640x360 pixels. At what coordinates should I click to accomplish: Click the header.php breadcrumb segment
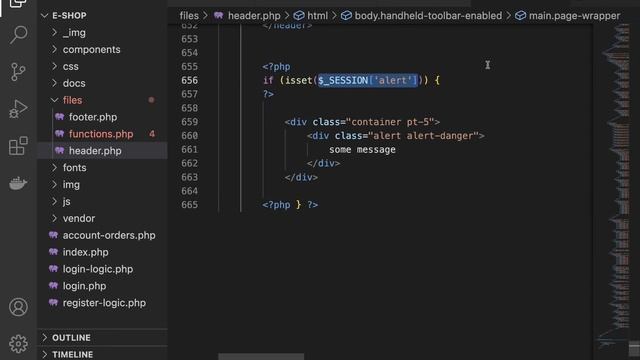tap(254, 16)
